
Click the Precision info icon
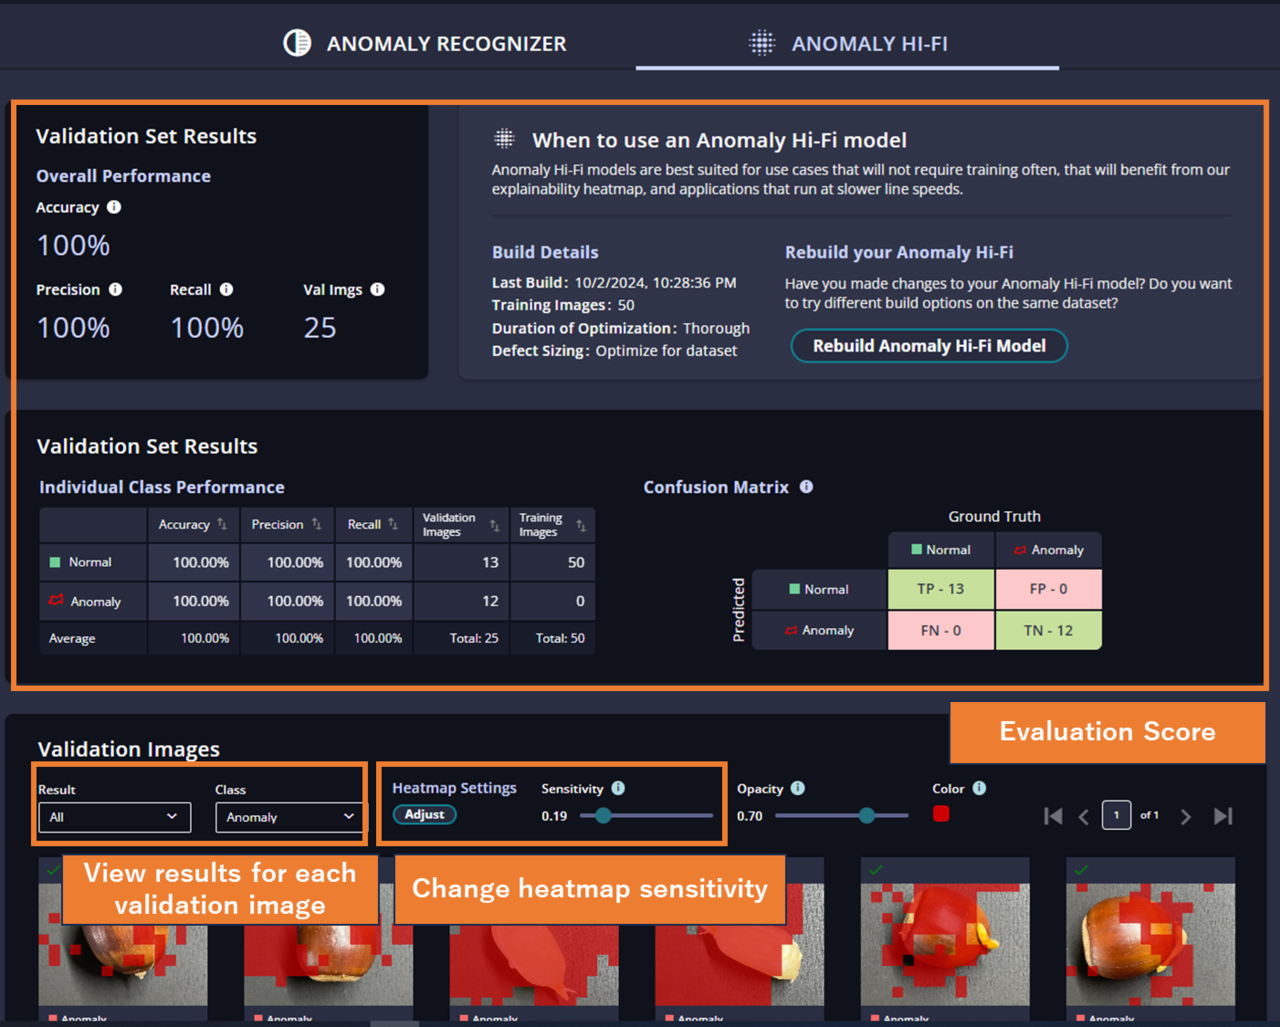click(116, 289)
